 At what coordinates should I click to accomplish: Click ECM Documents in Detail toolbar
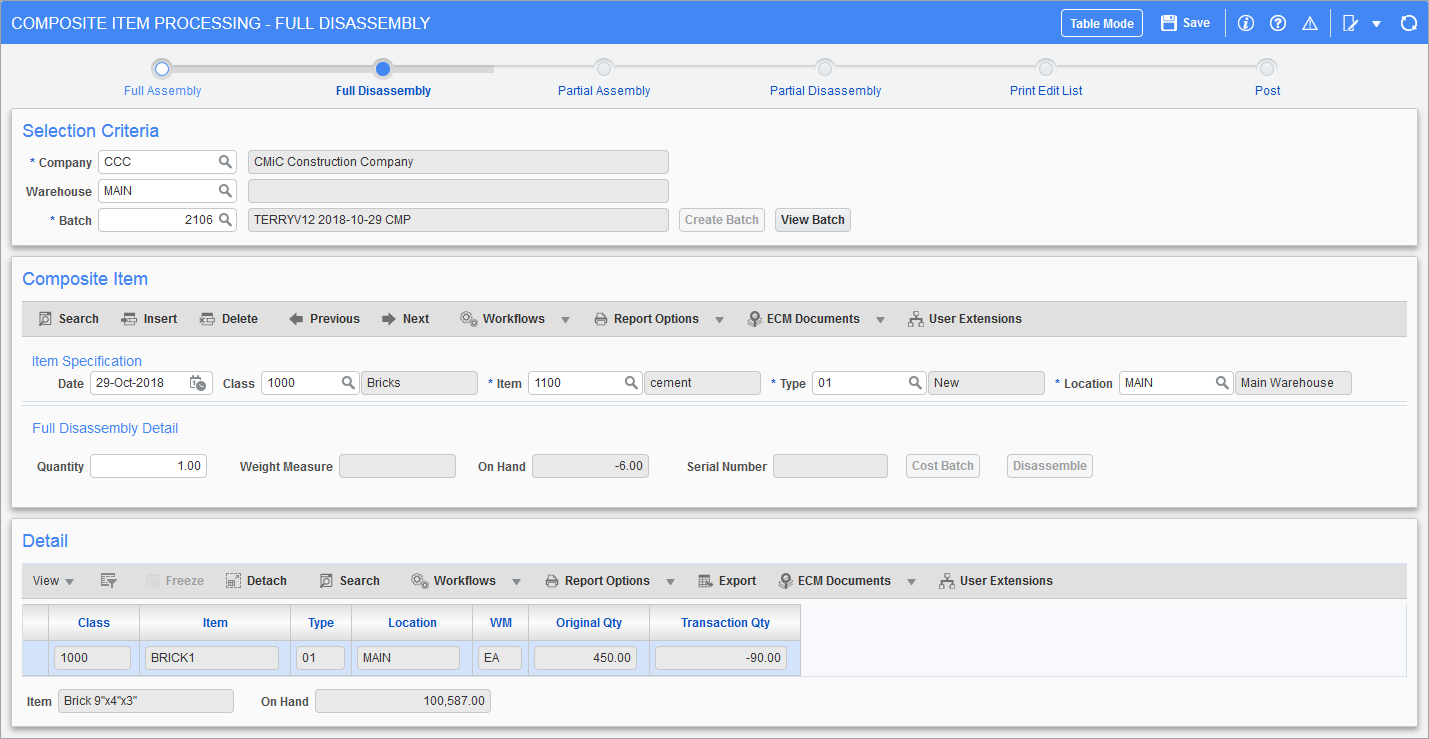tap(835, 581)
